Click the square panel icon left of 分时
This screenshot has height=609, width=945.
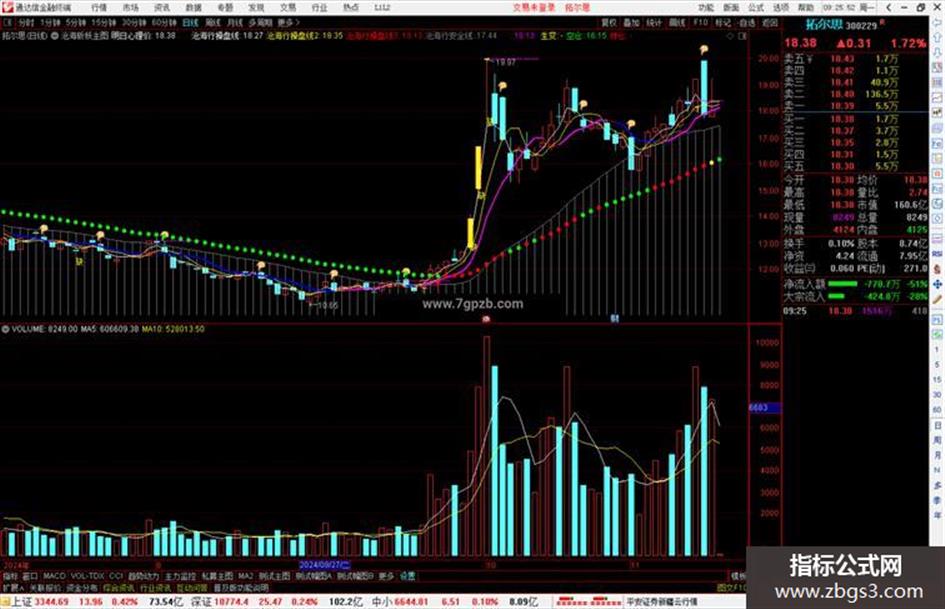tap(8, 23)
